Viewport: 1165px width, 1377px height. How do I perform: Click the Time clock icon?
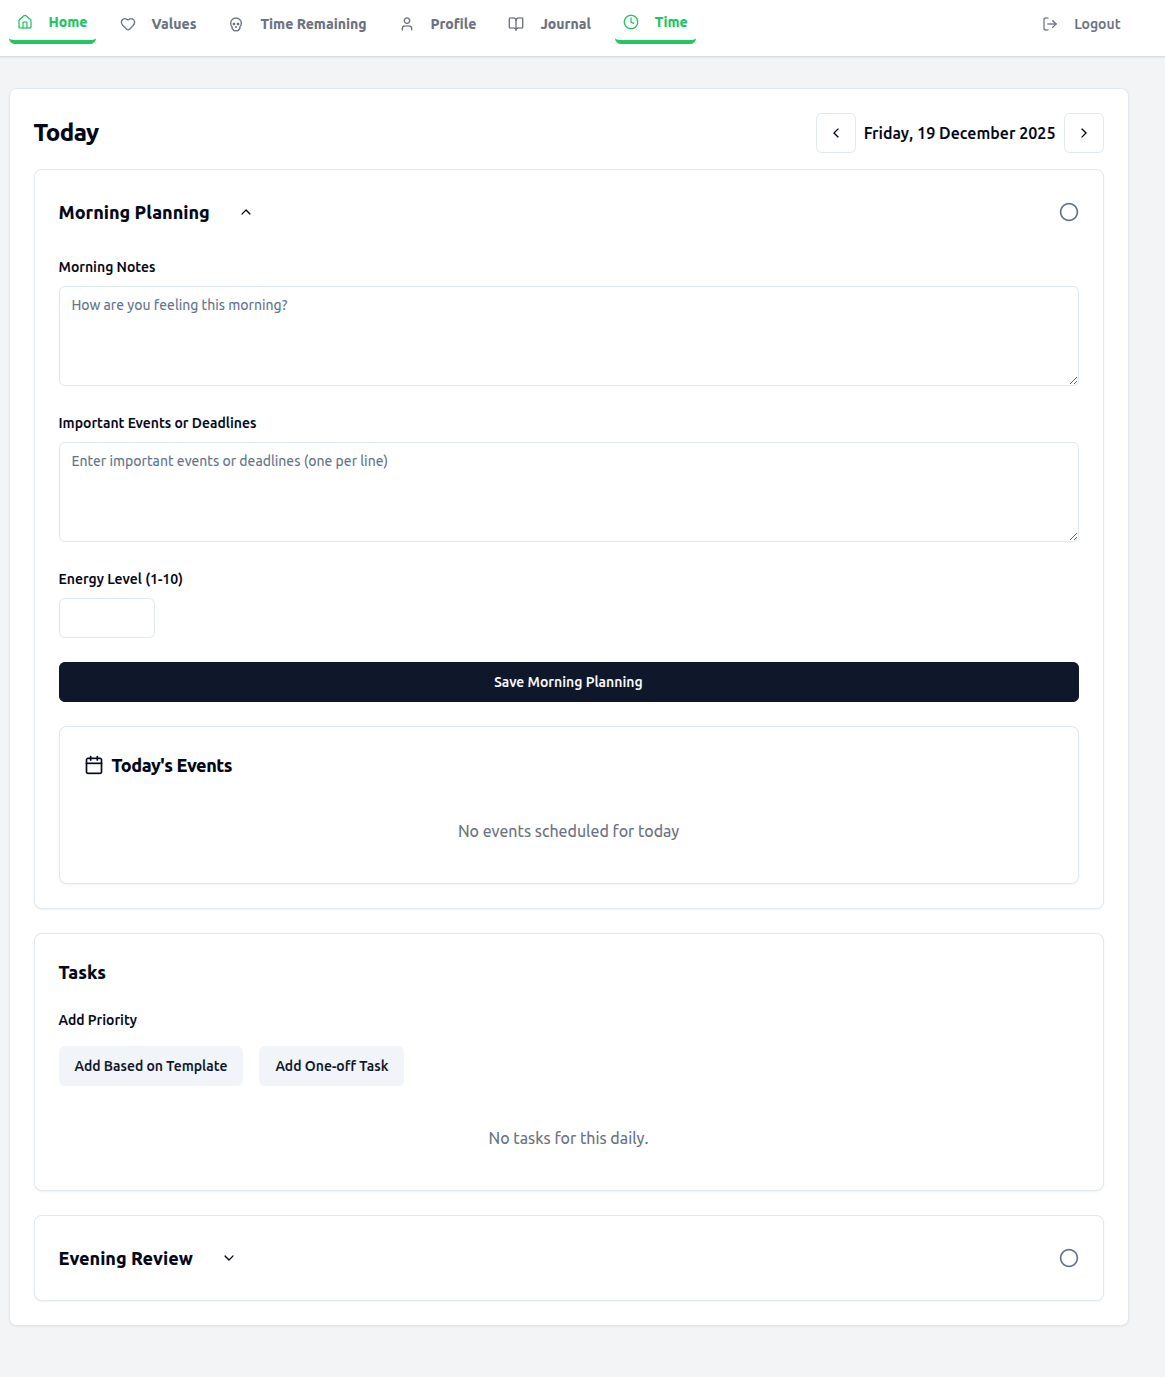point(631,22)
